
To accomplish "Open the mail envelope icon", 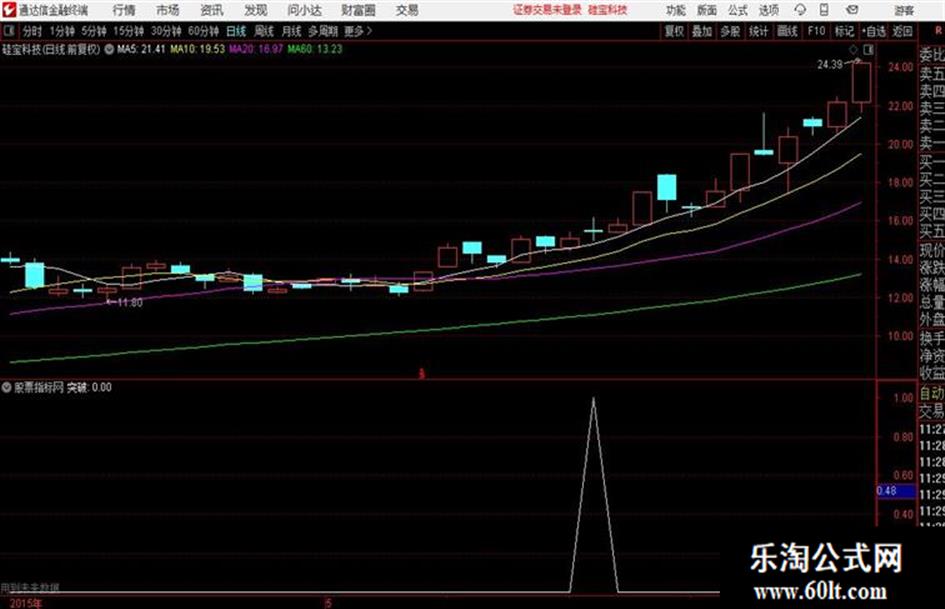I will click(x=852, y=10).
